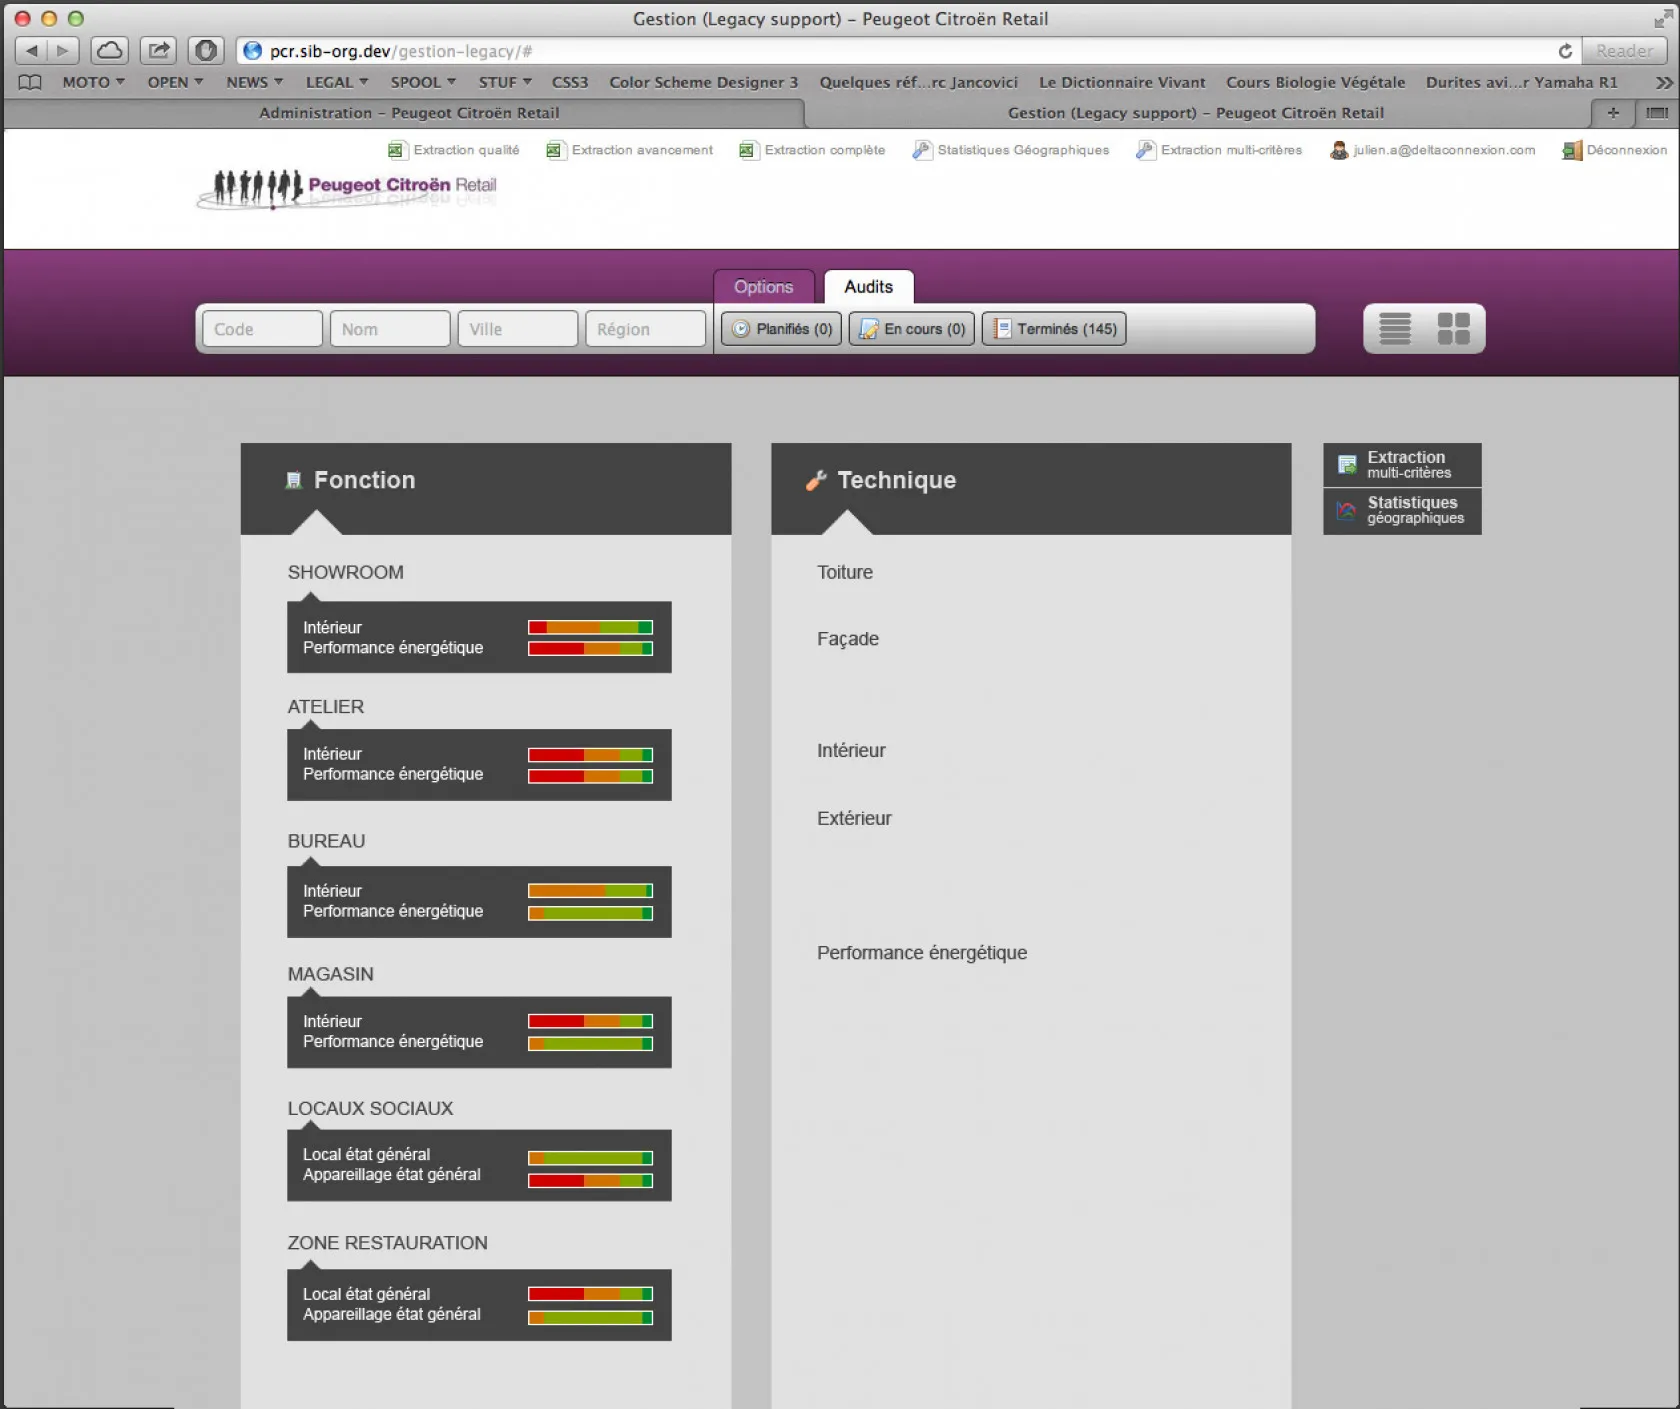Open the bookmarks book icon

(30, 82)
